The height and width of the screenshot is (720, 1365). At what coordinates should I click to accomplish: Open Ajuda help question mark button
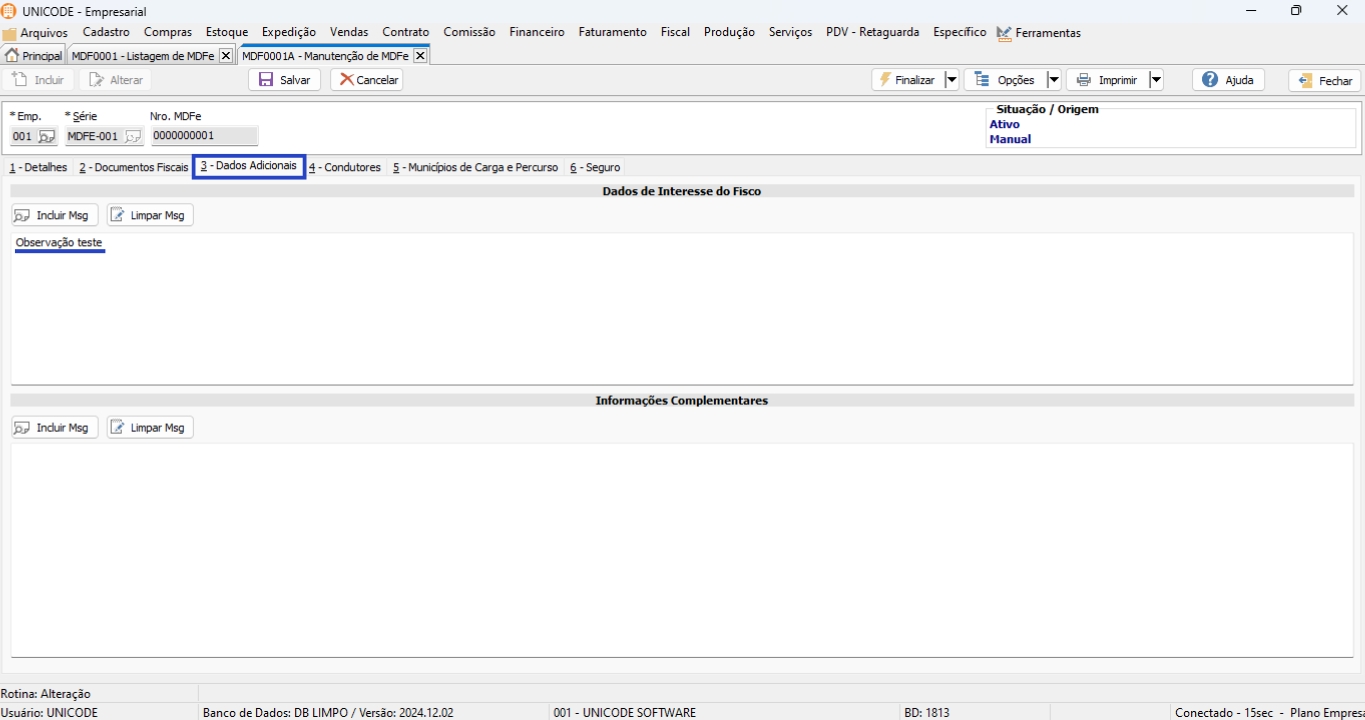[x=1228, y=80]
